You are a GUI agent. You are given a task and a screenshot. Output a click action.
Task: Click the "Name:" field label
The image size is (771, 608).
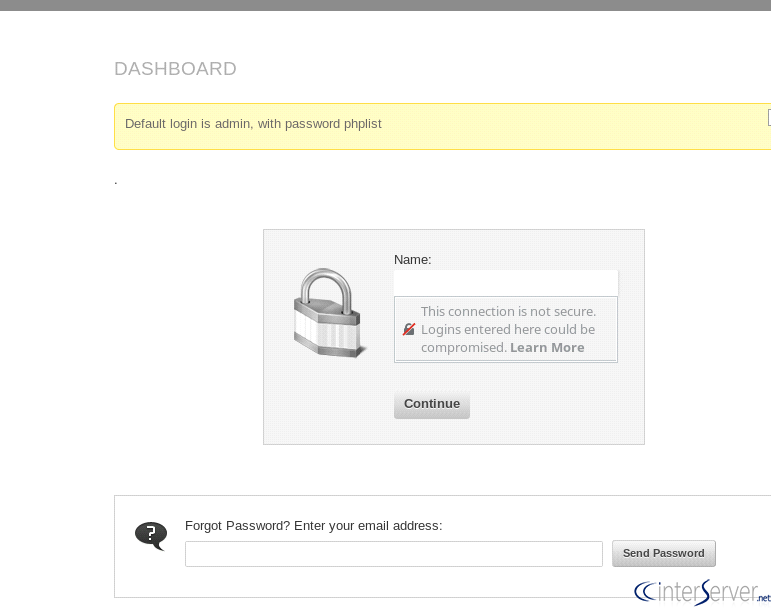pyautogui.click(x=412, y=259)
